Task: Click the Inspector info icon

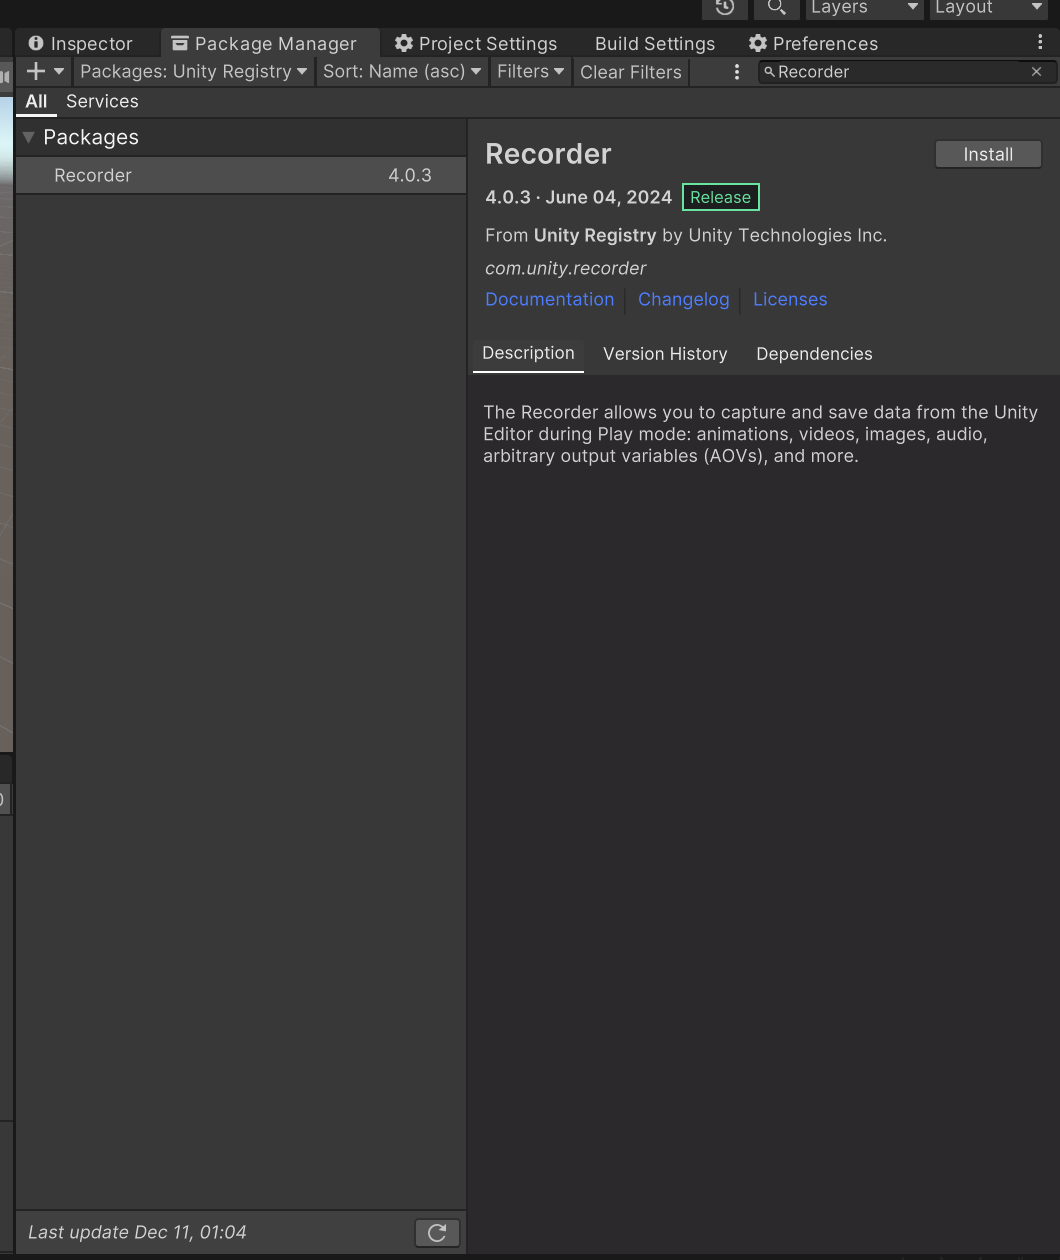Action: click(36, 43)
